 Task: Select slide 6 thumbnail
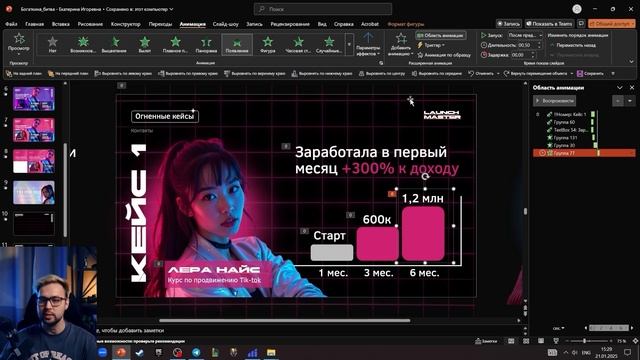[x=33, y=99]
